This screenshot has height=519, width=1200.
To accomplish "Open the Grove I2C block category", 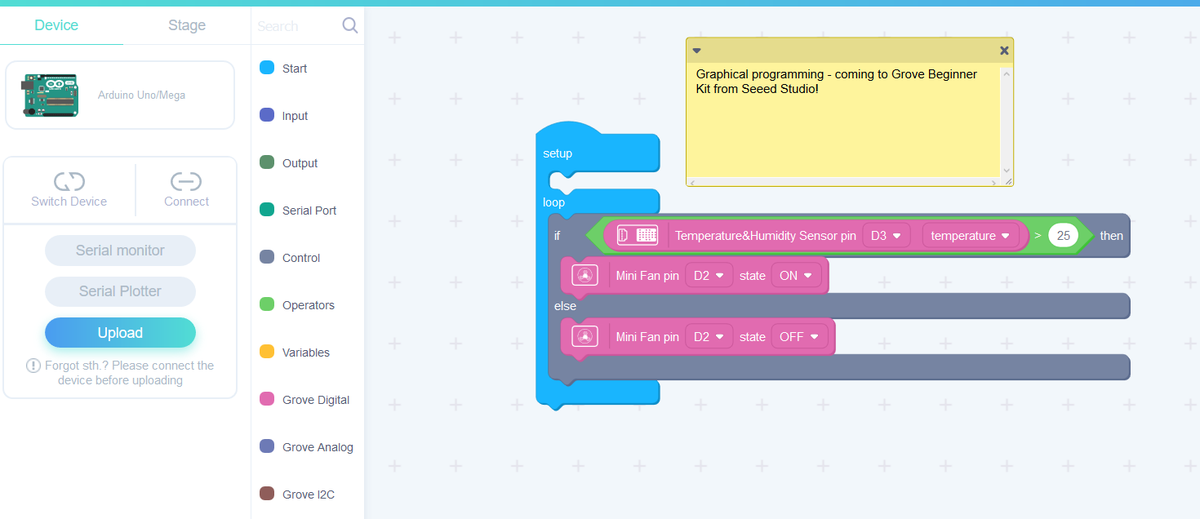I will (x=309, y=494).
